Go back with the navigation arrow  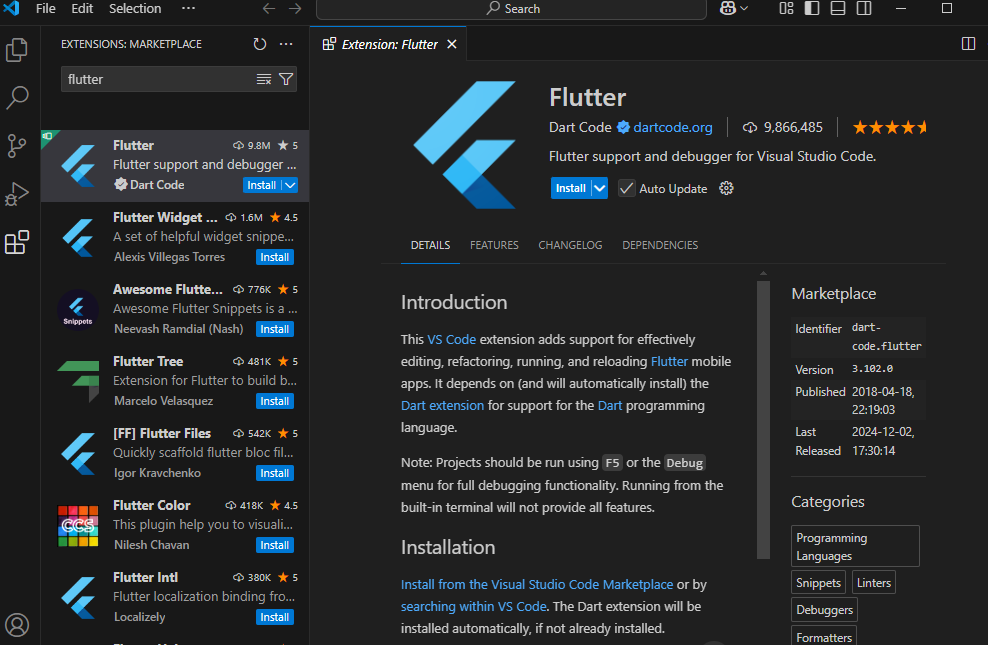pyautogui.click(x=269, y=9)
